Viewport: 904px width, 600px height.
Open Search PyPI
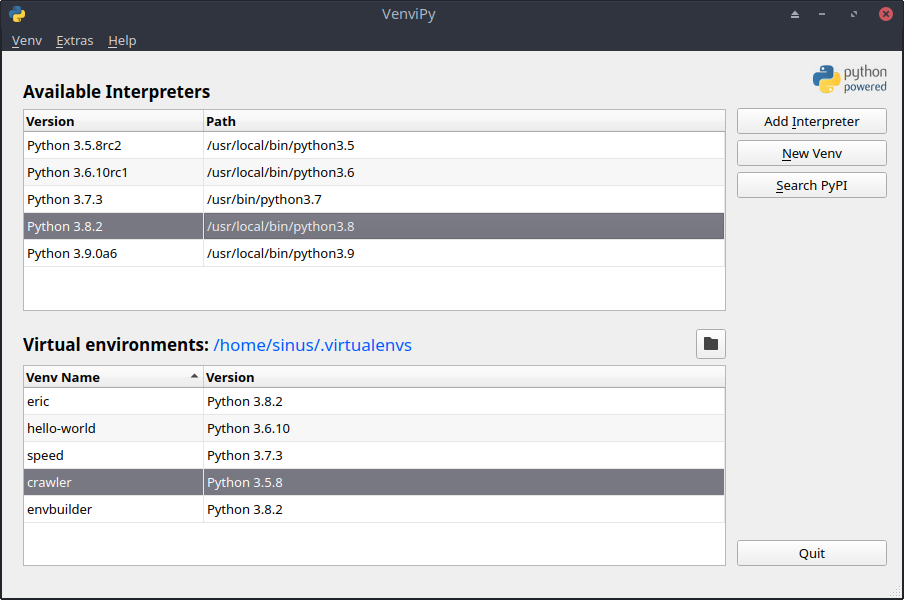(811, 185)
